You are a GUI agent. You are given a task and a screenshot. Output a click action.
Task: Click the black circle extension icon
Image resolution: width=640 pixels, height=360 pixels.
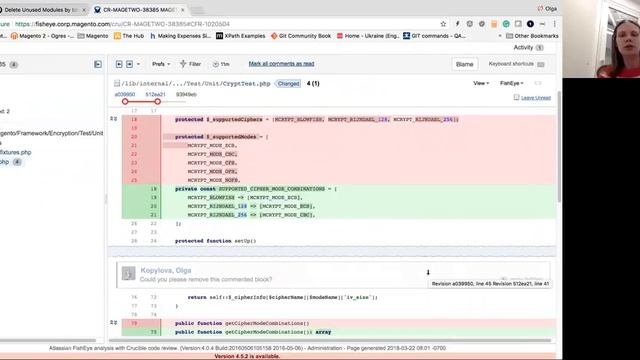(530, 24)
